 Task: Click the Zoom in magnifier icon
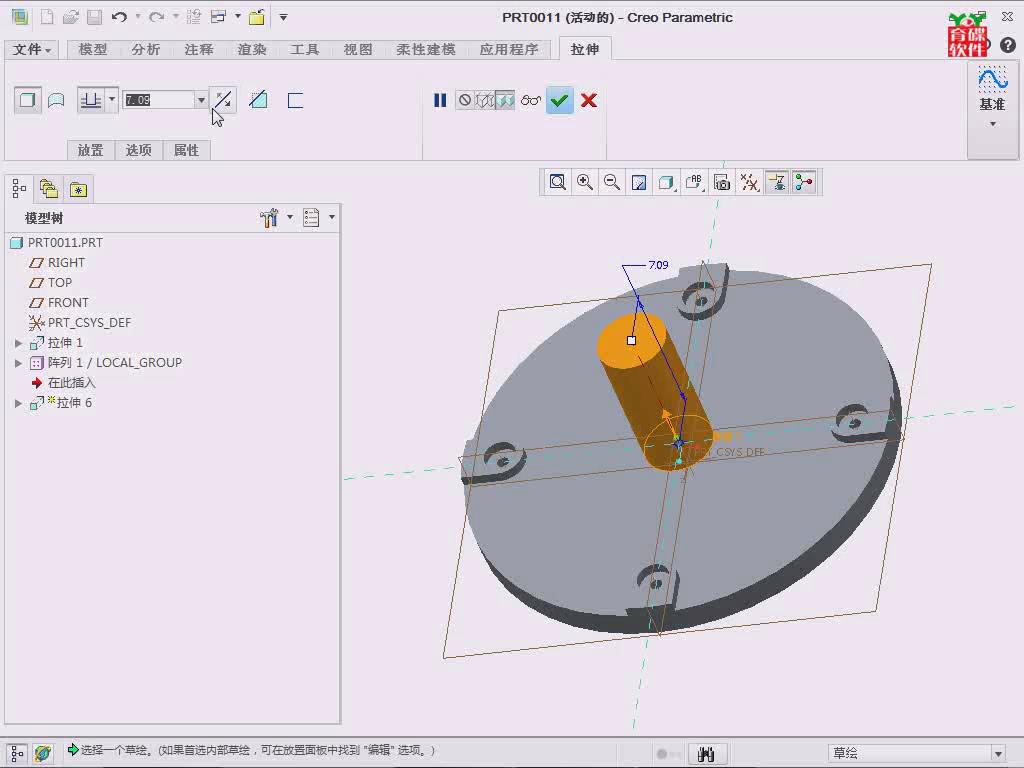pyautogui.click(x=585, y=182)
